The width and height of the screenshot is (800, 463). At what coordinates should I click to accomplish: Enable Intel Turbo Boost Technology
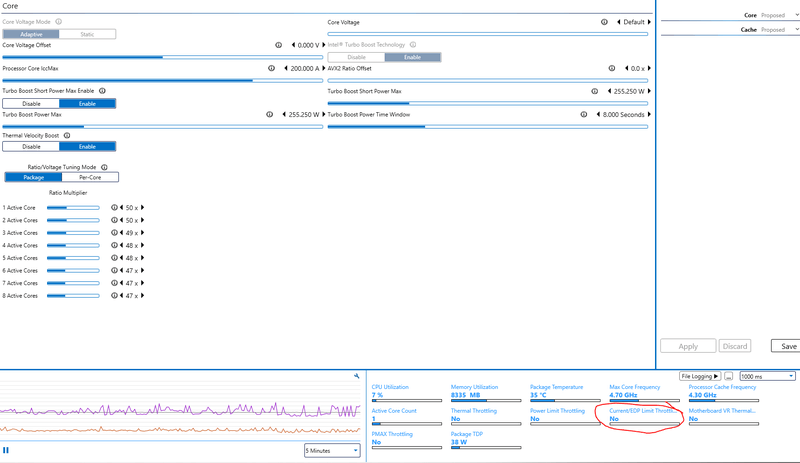pyautogui.click(x=412, y=57)
